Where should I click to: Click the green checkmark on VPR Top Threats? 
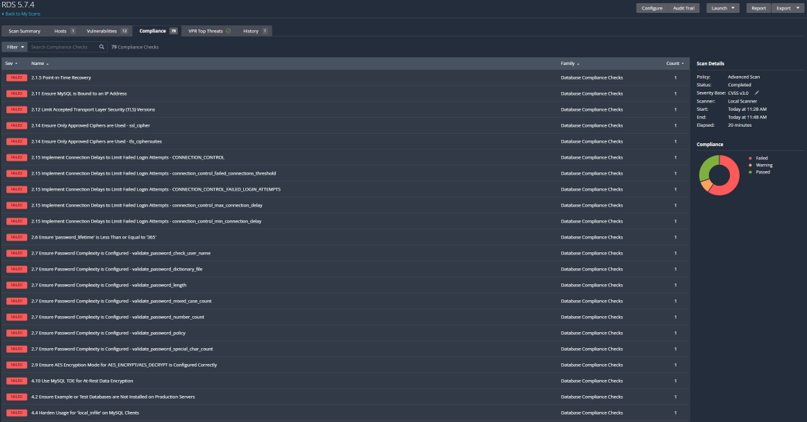click(x=228, y=31)
